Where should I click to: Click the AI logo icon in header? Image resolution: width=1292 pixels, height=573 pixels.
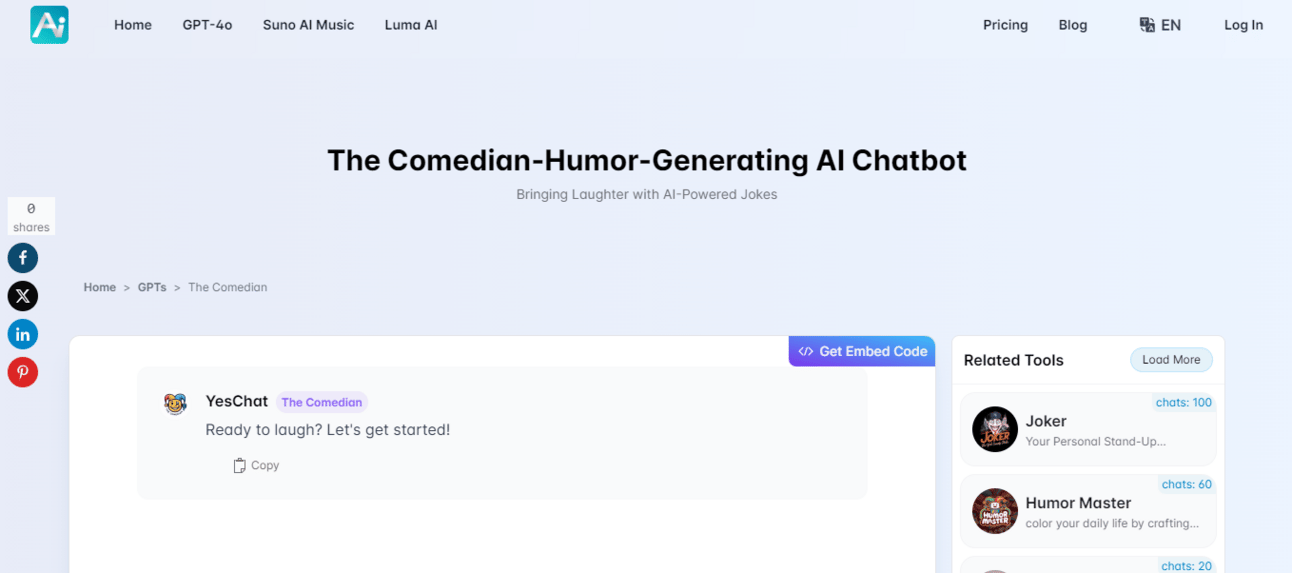(49, 25)
